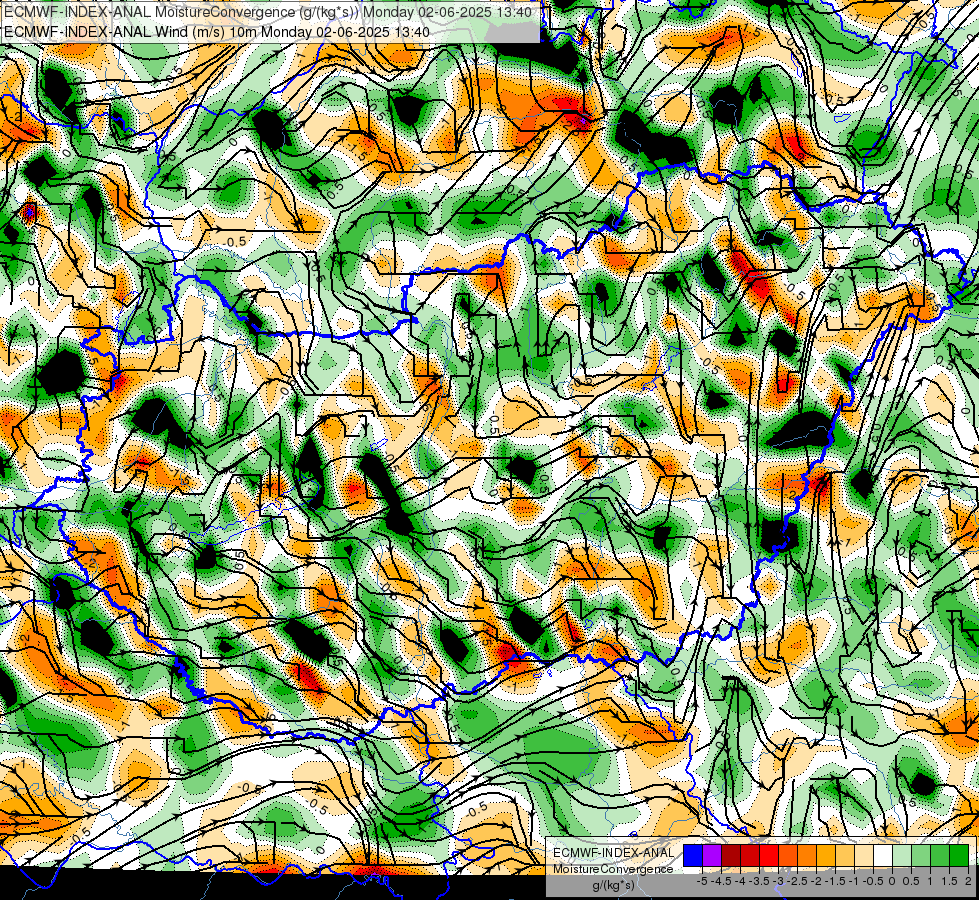Click the Wind (m/s) 10m header line
The height and width of the screenshot is (900, 979).
tap(217, 31)
